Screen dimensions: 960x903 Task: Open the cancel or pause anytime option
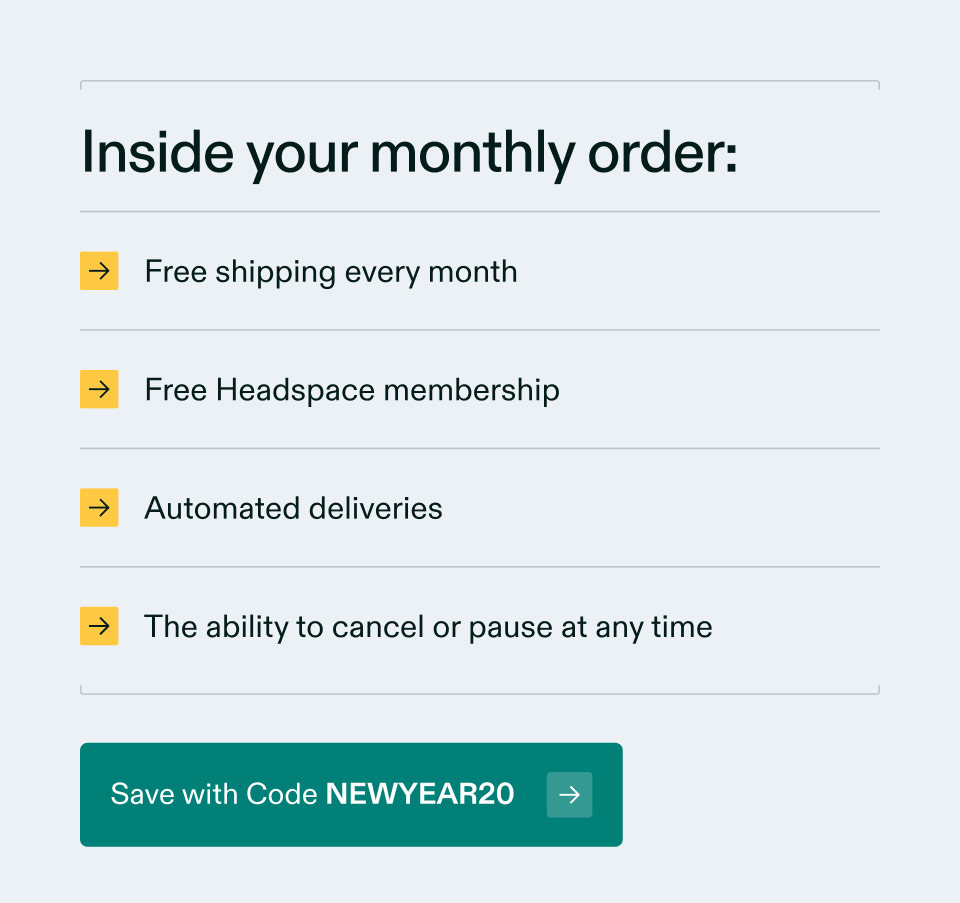pos(429,626)
